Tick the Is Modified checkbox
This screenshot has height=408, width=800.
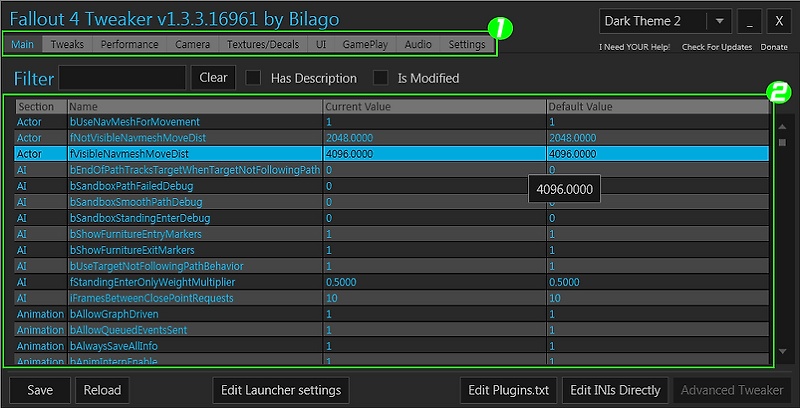381,78
